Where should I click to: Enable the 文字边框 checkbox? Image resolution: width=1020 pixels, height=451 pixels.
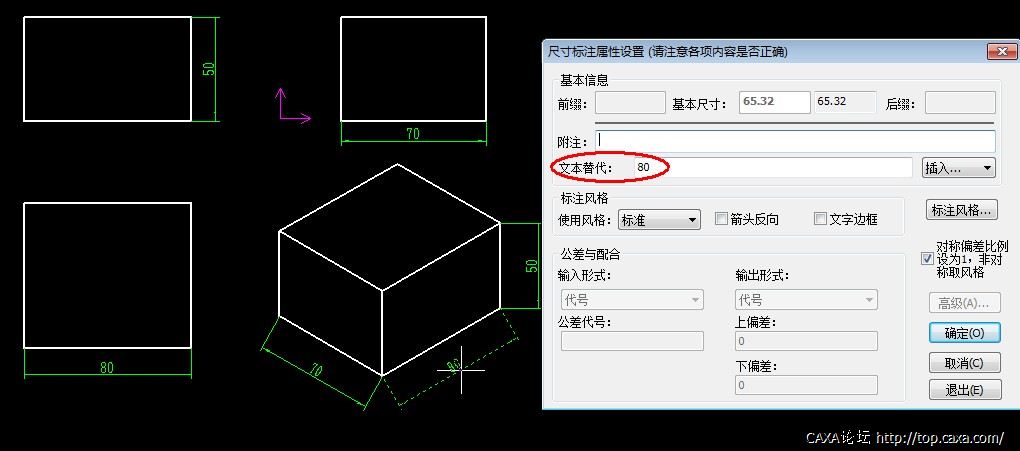(x=820, y=219)
